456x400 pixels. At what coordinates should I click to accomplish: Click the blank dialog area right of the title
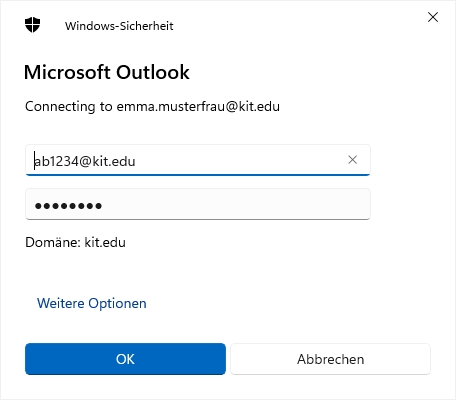pos(300,26)
